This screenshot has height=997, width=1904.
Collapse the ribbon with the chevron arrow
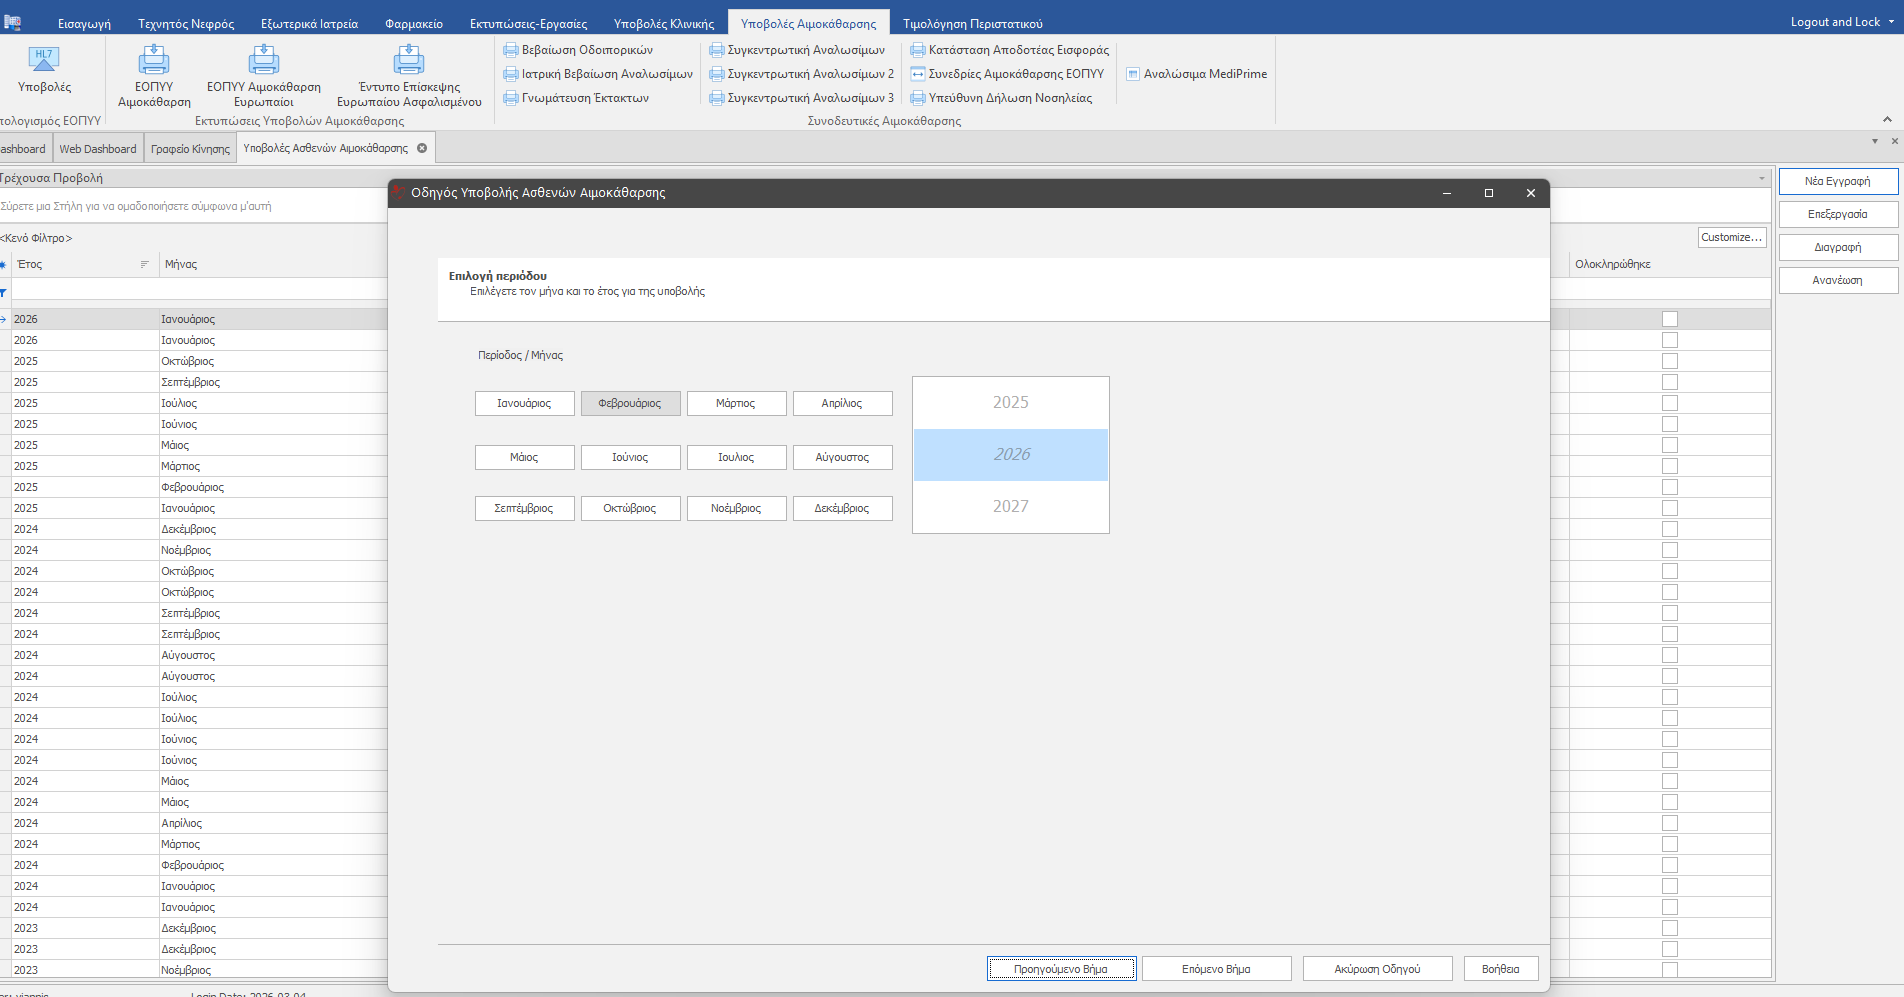click(1887, 120)
